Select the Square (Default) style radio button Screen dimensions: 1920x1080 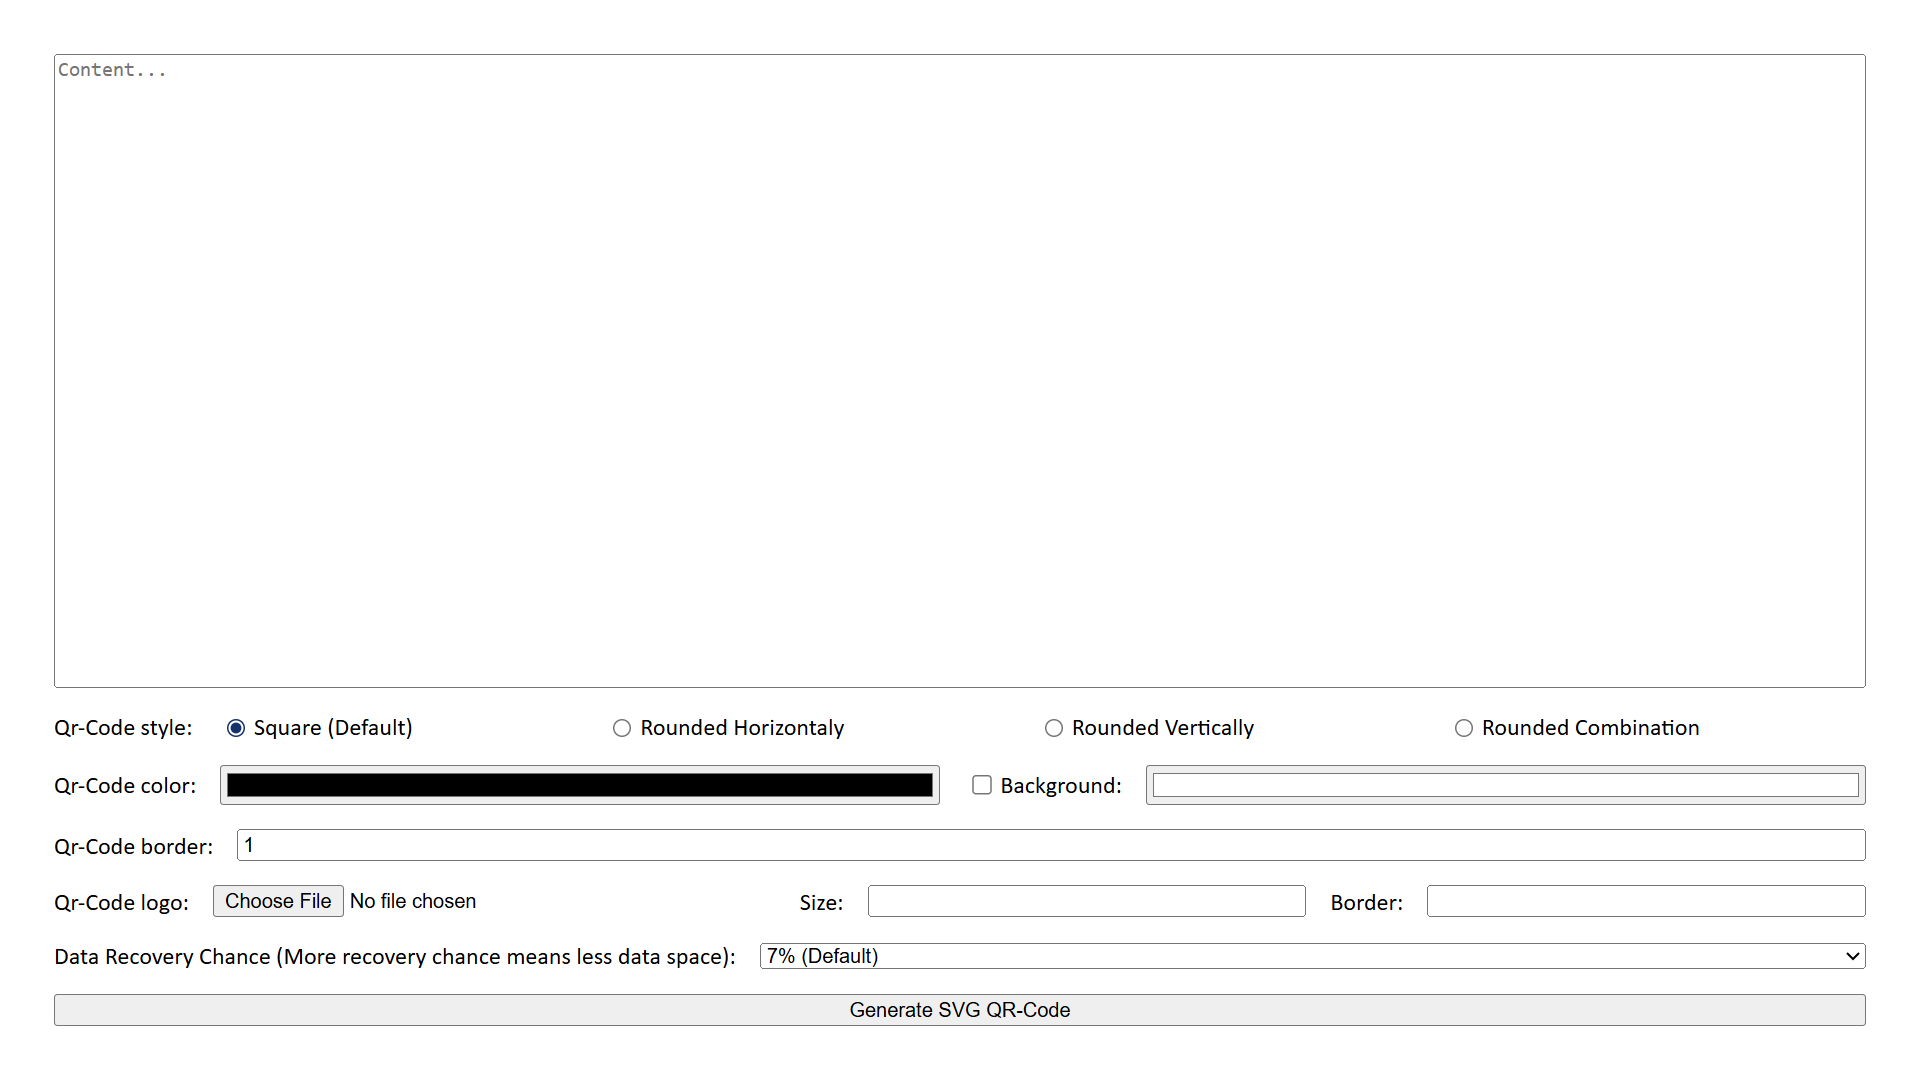coord(236,728)
